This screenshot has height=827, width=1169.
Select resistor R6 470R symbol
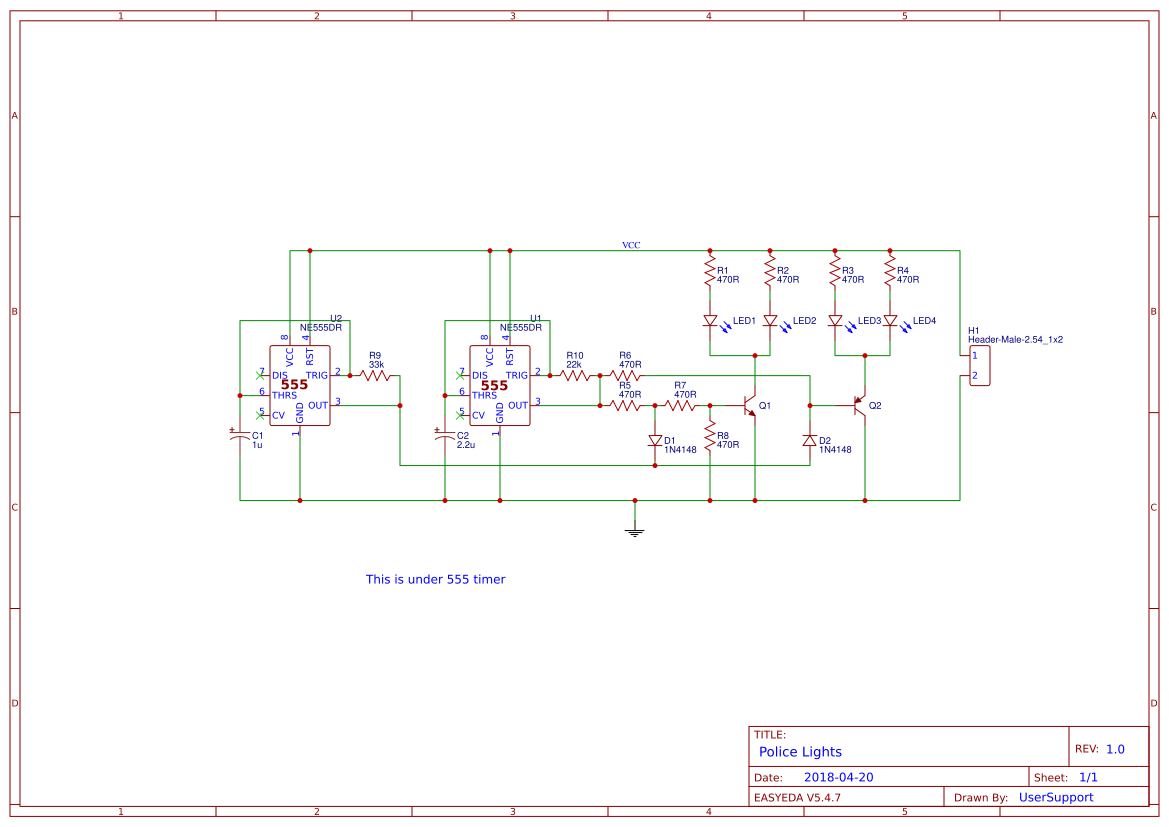tap(625, 375)
